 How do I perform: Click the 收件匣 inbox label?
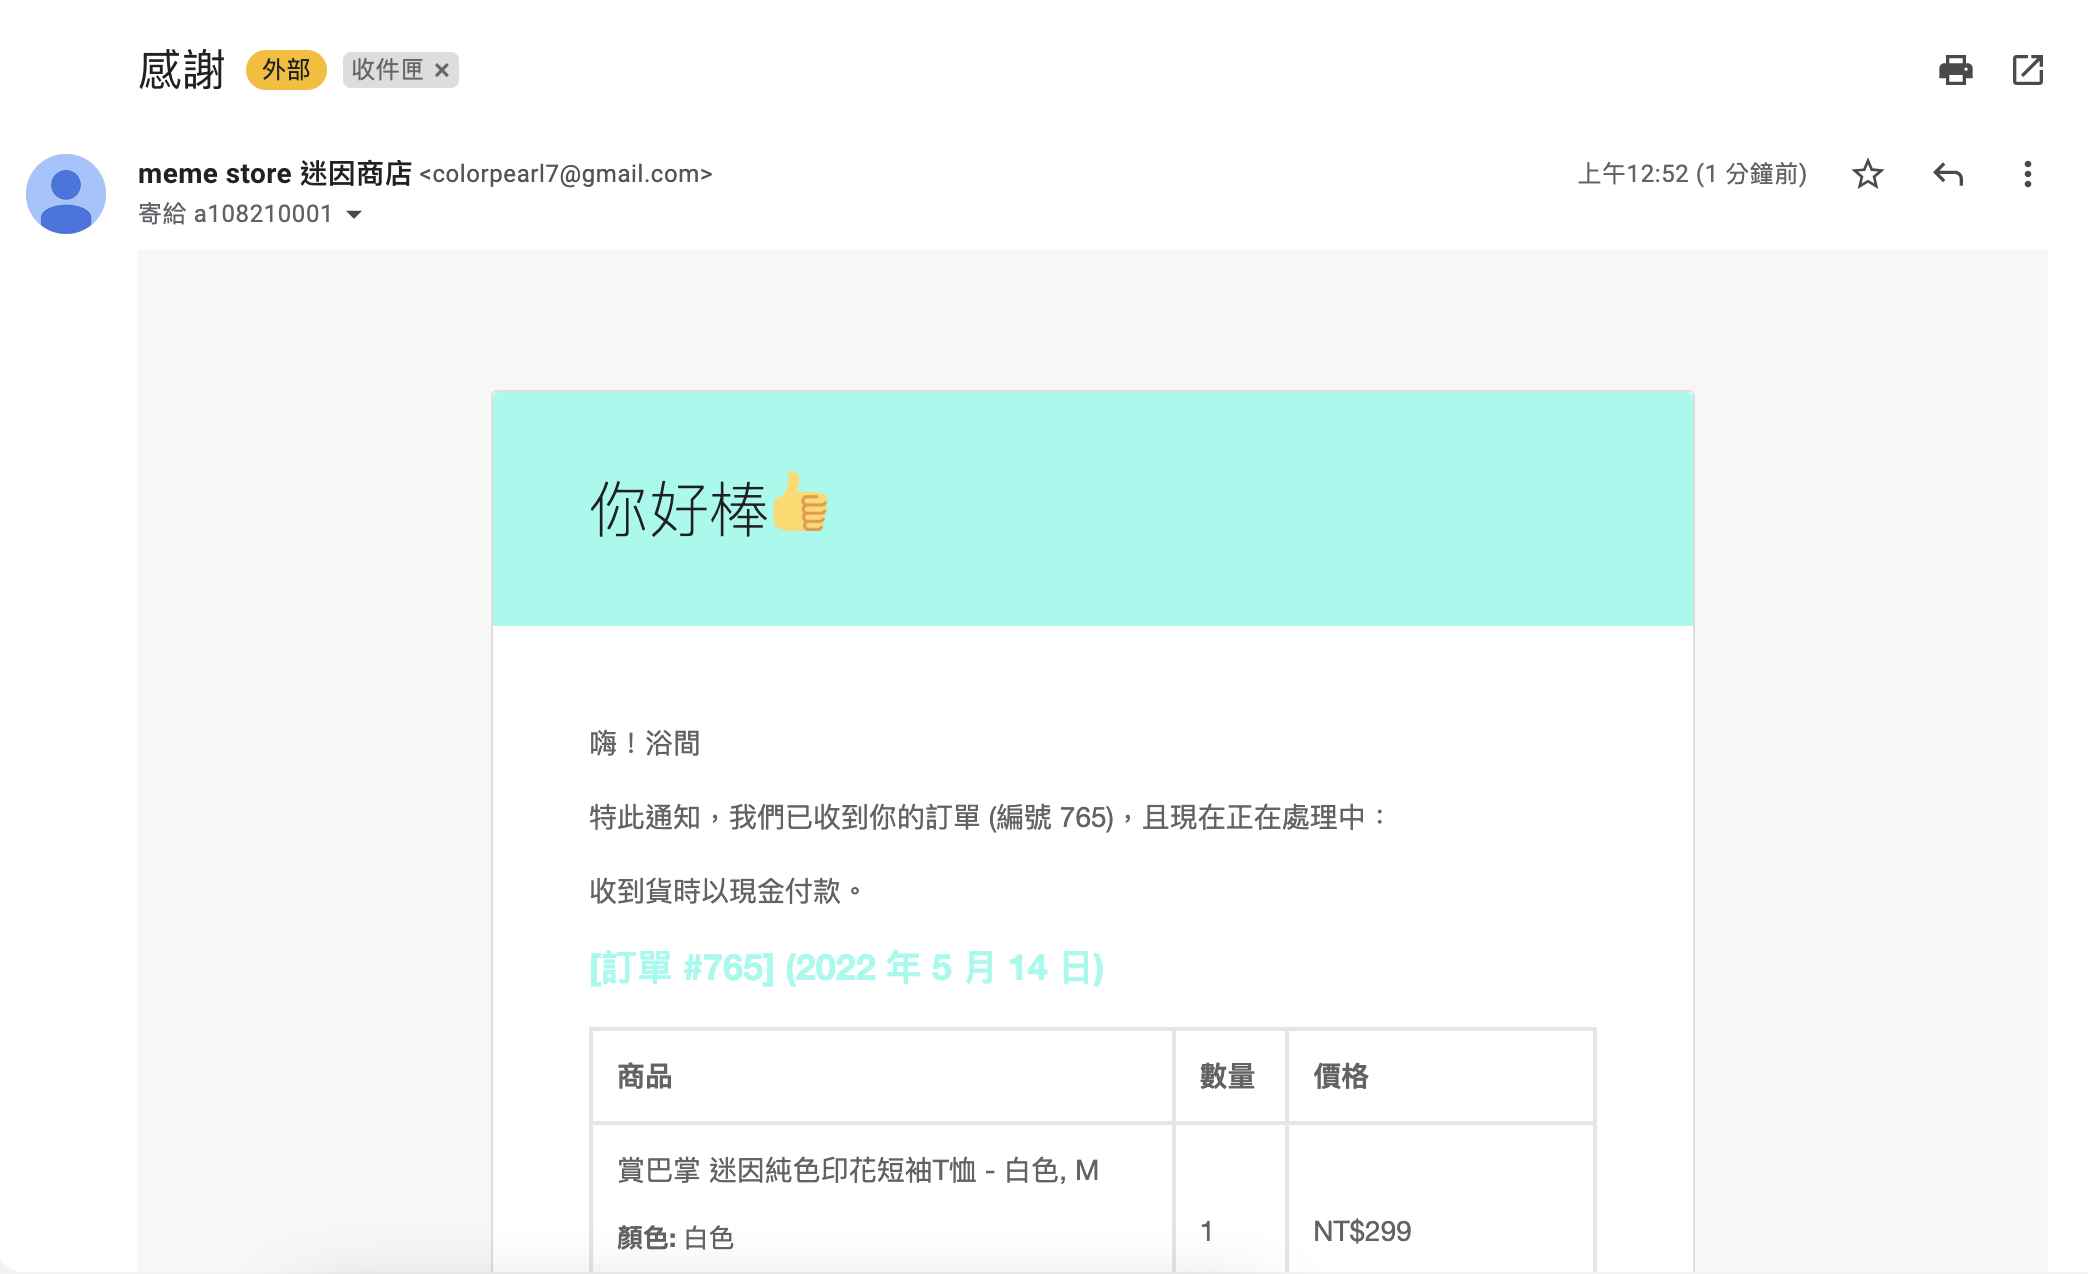point(387,70)
